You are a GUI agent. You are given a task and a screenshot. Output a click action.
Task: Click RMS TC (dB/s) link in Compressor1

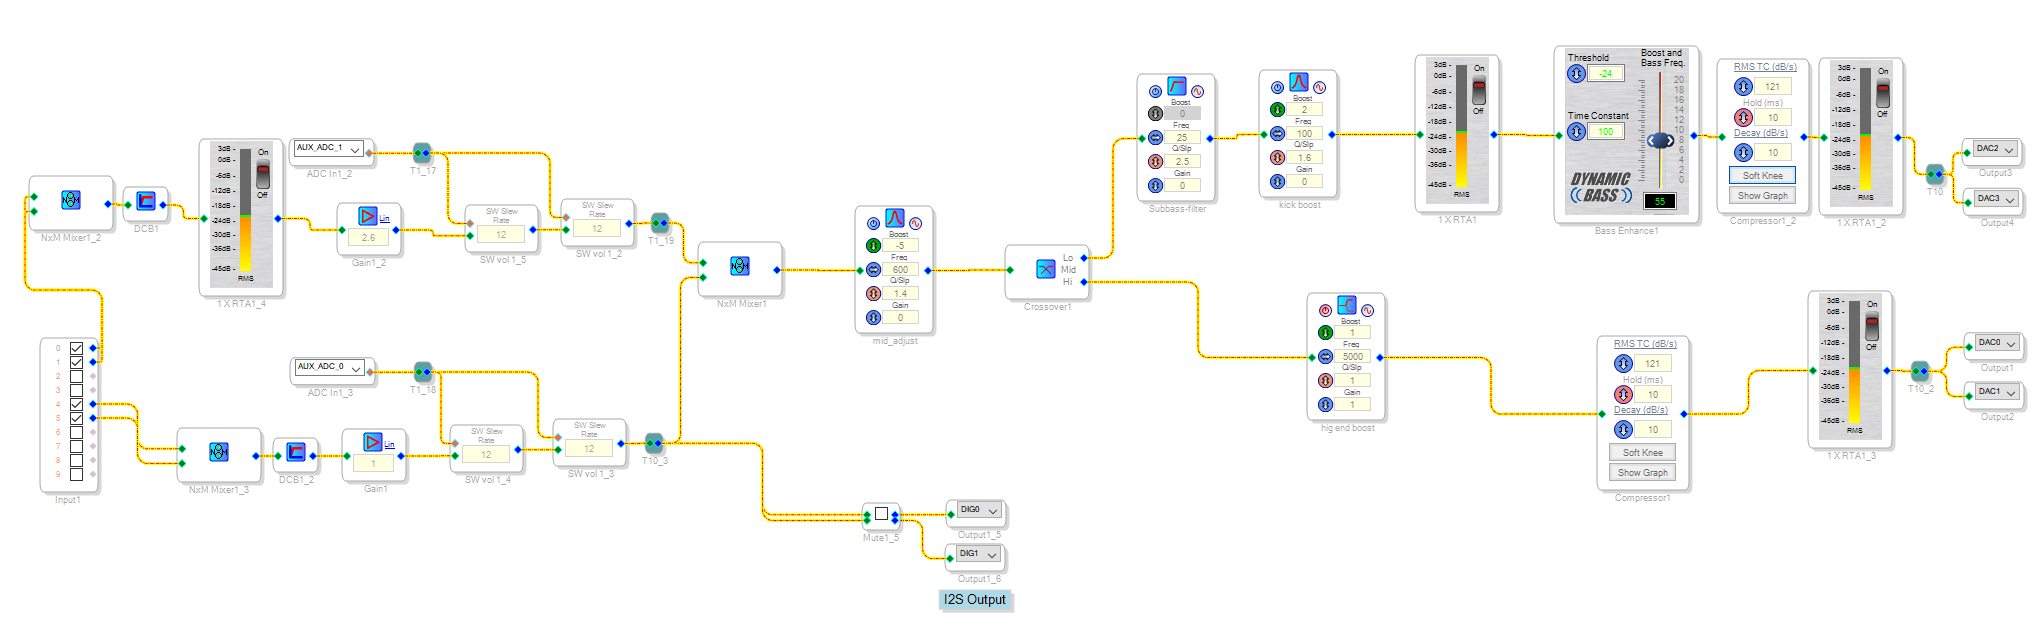(x=1644, y=344)
